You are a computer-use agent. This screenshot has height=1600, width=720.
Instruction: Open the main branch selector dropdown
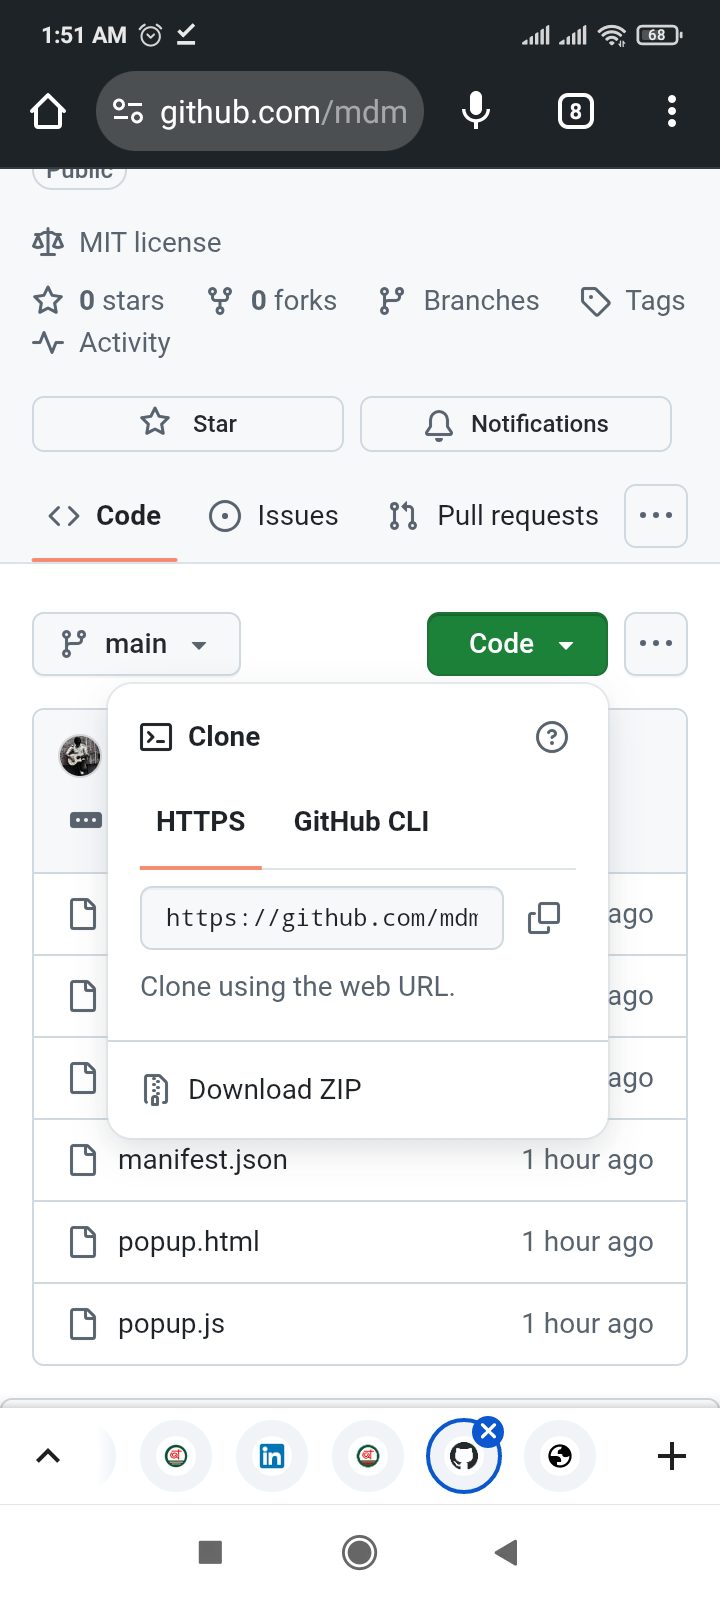[136, 644]
